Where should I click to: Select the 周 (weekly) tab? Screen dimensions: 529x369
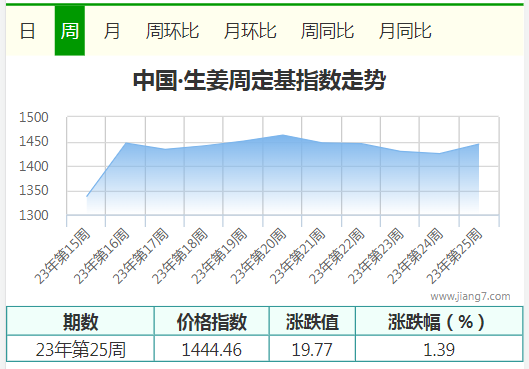pyautogui.click(x=70, y=31)
